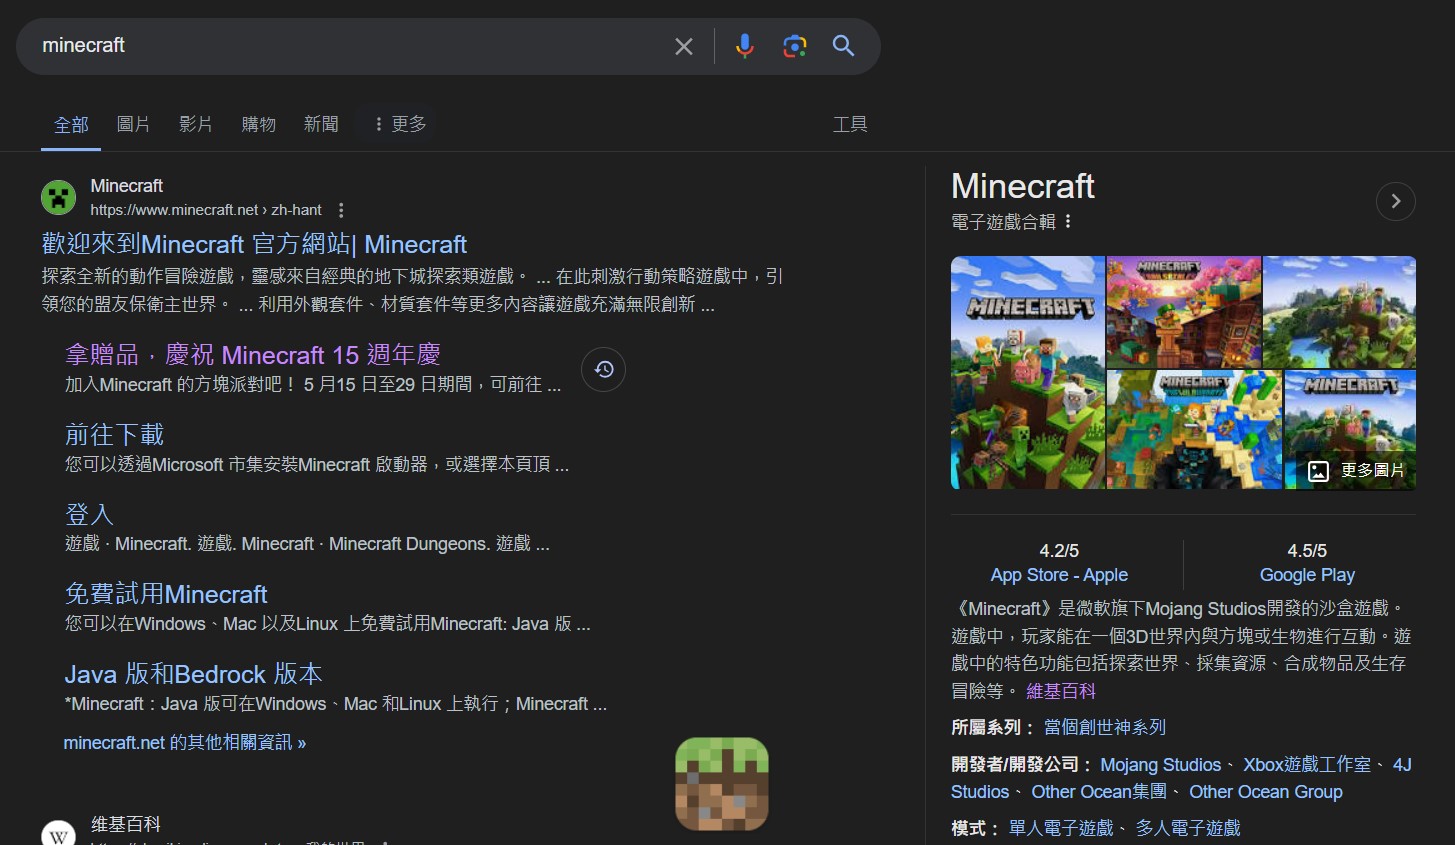
Task: Click the Minecraft site name above URL
Action: [x=126, y=186]
